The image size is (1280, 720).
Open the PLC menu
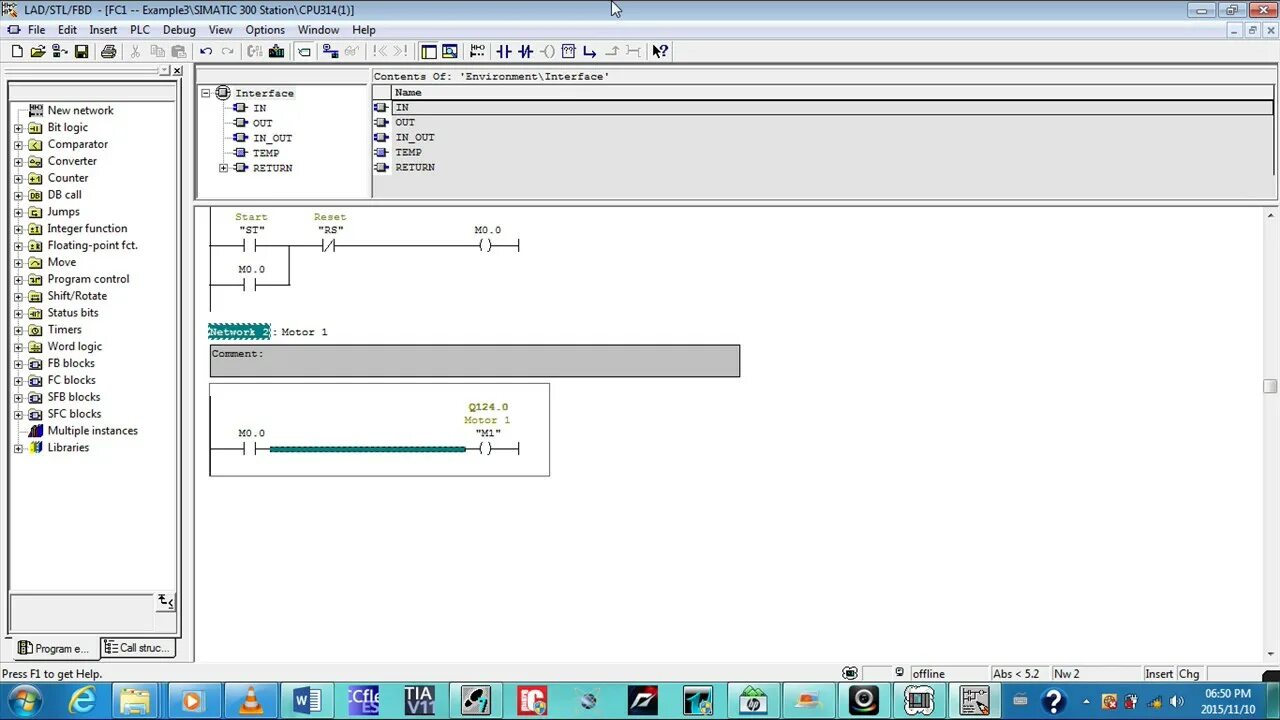click(140, 30)
